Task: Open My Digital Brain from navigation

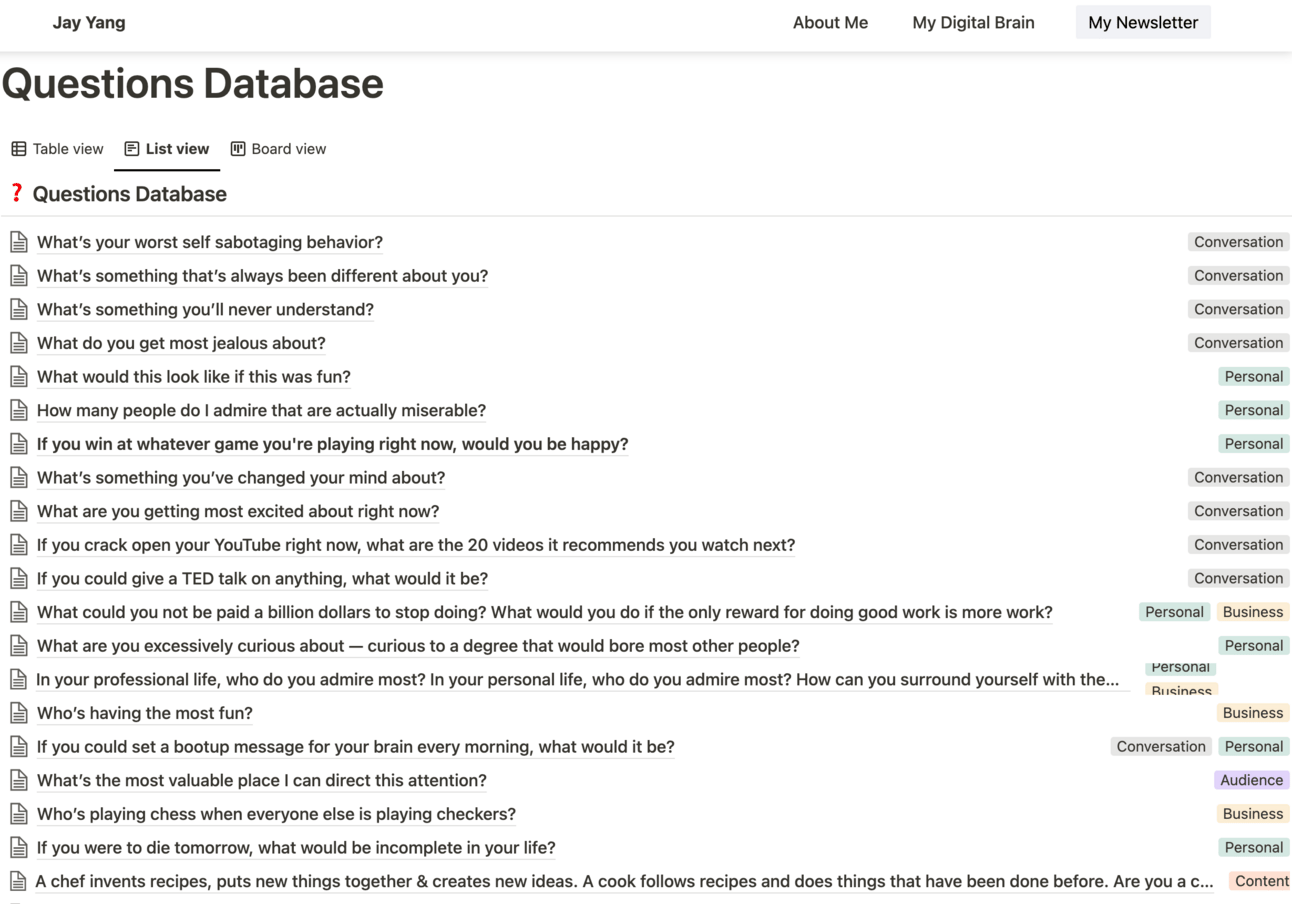Action: (973, 22)
